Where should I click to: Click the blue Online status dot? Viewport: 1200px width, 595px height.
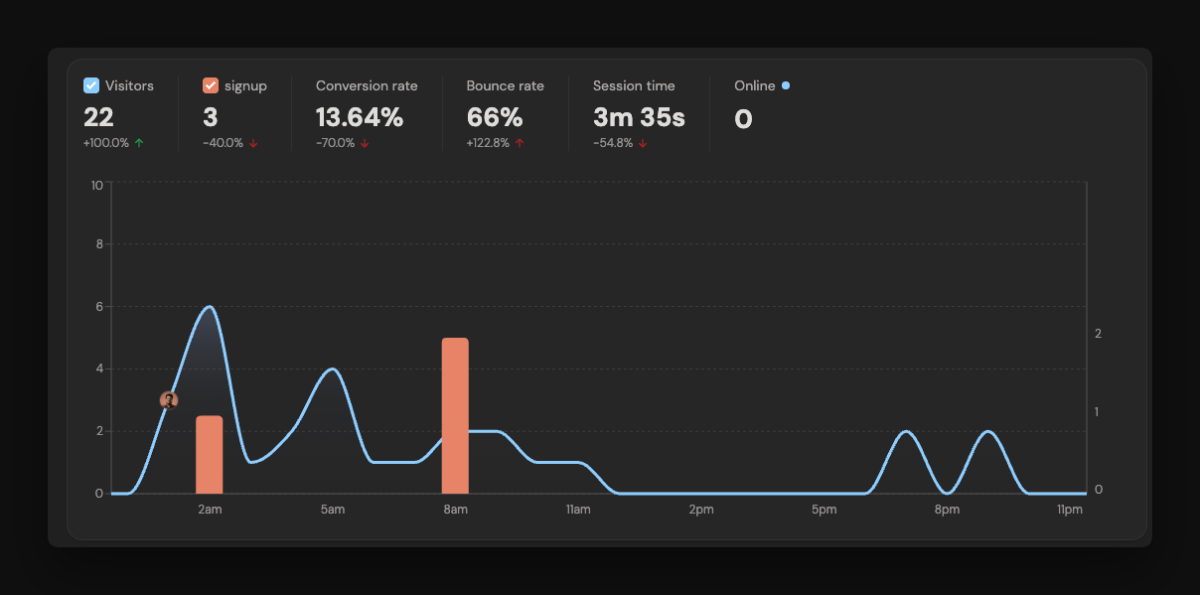tap(786, 86)
